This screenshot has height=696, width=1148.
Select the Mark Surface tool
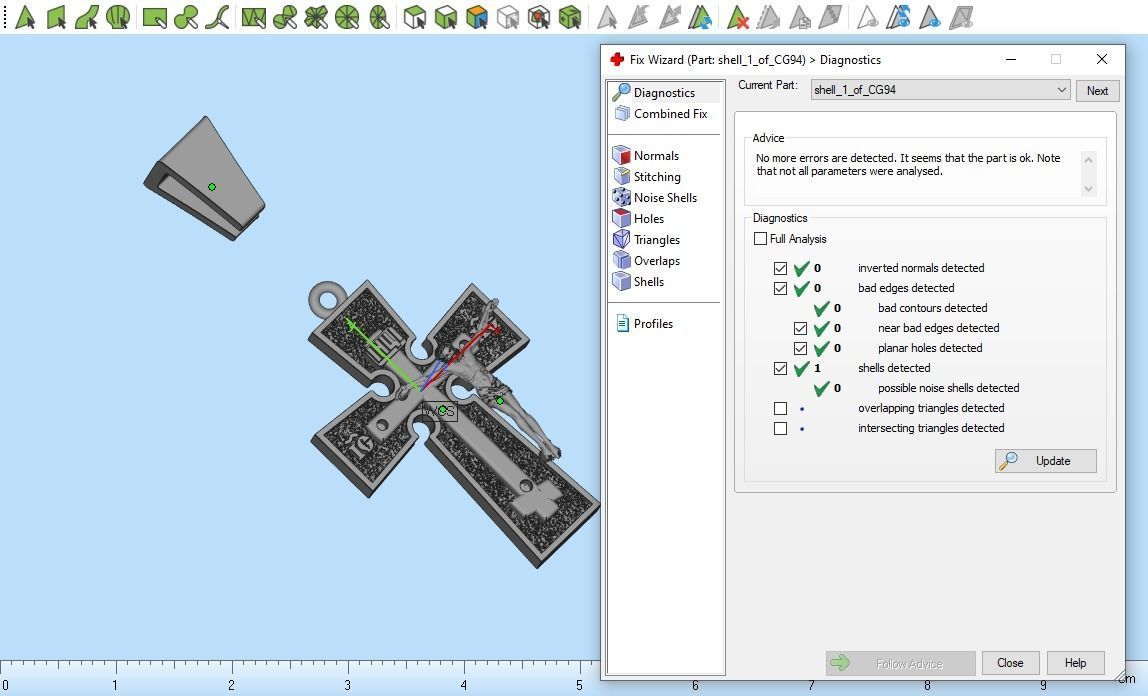pos(87,16)
